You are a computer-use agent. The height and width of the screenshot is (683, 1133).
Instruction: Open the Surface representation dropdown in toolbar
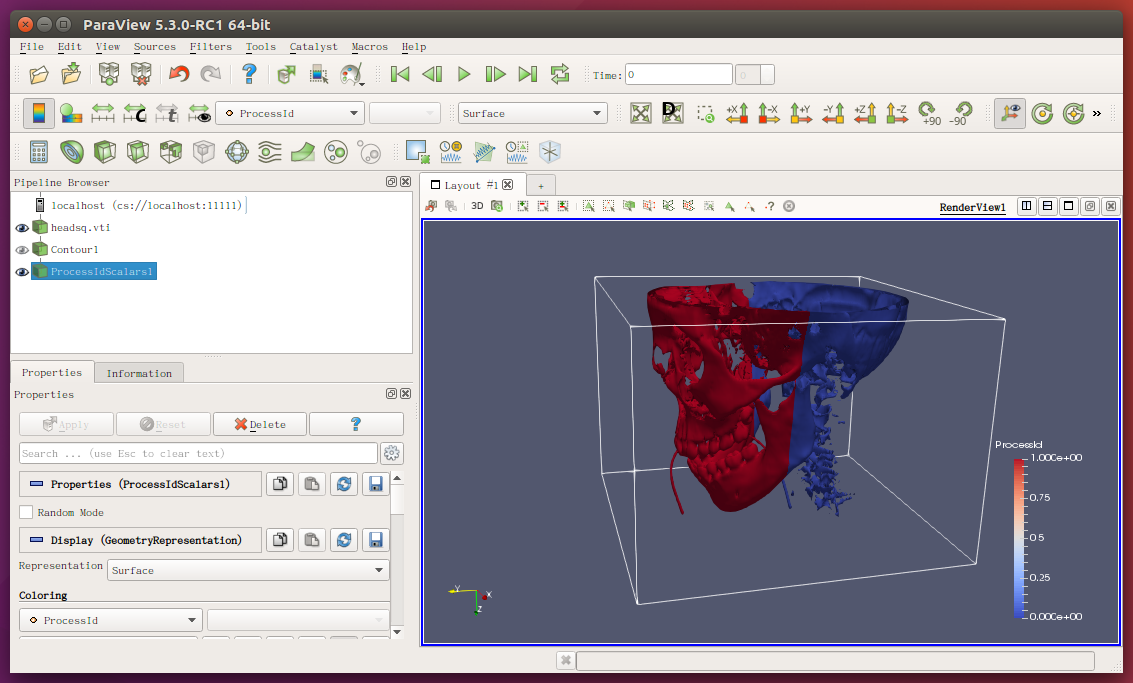point(532,113)
